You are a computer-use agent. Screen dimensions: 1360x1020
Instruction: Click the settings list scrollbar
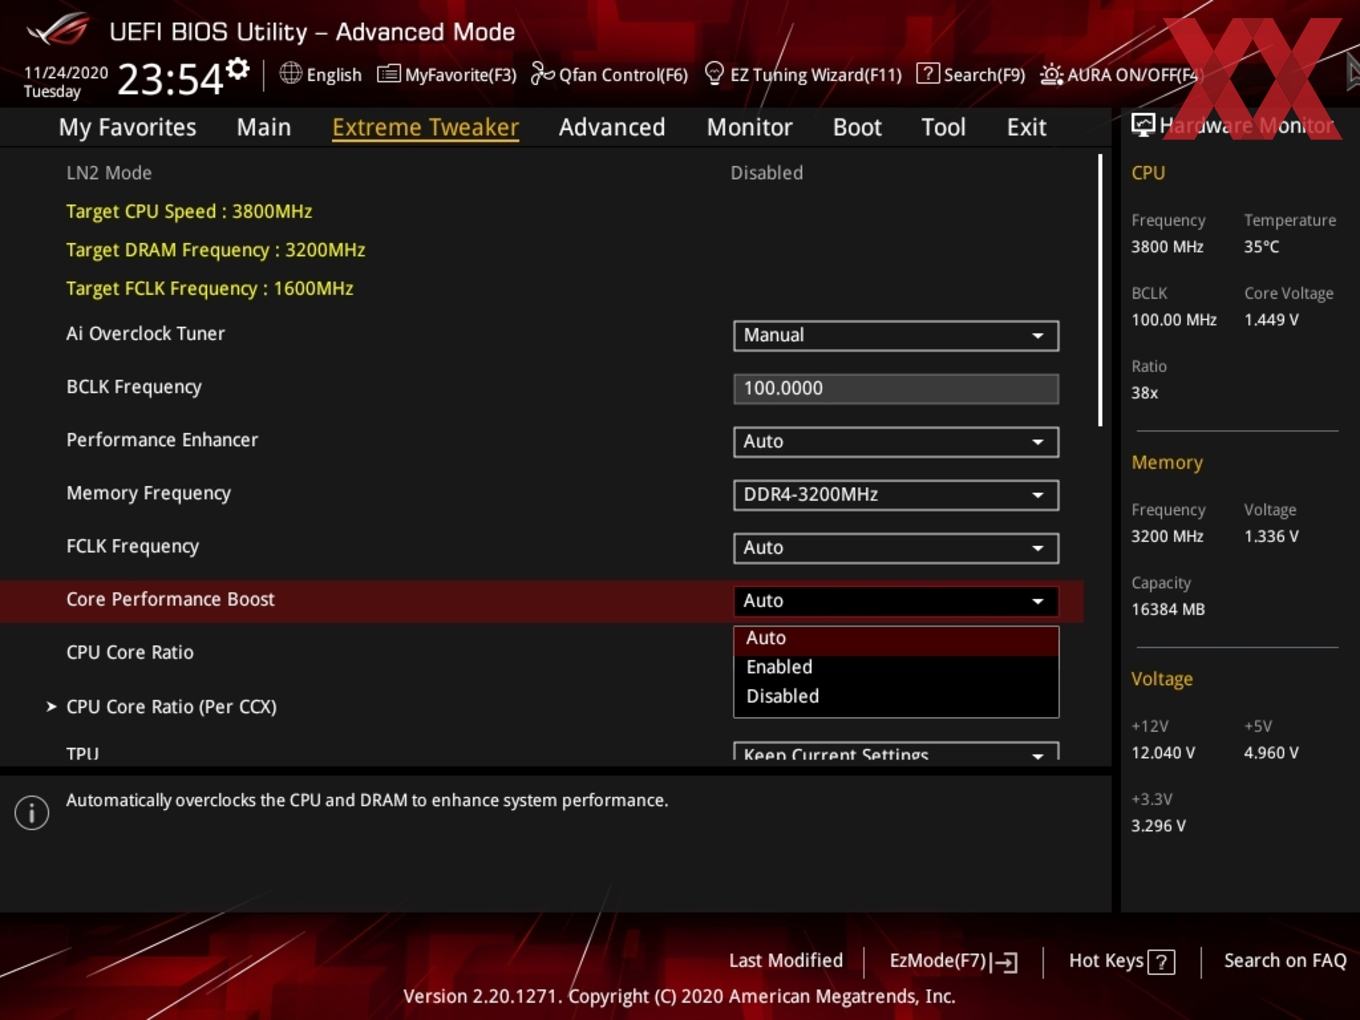1100,290
